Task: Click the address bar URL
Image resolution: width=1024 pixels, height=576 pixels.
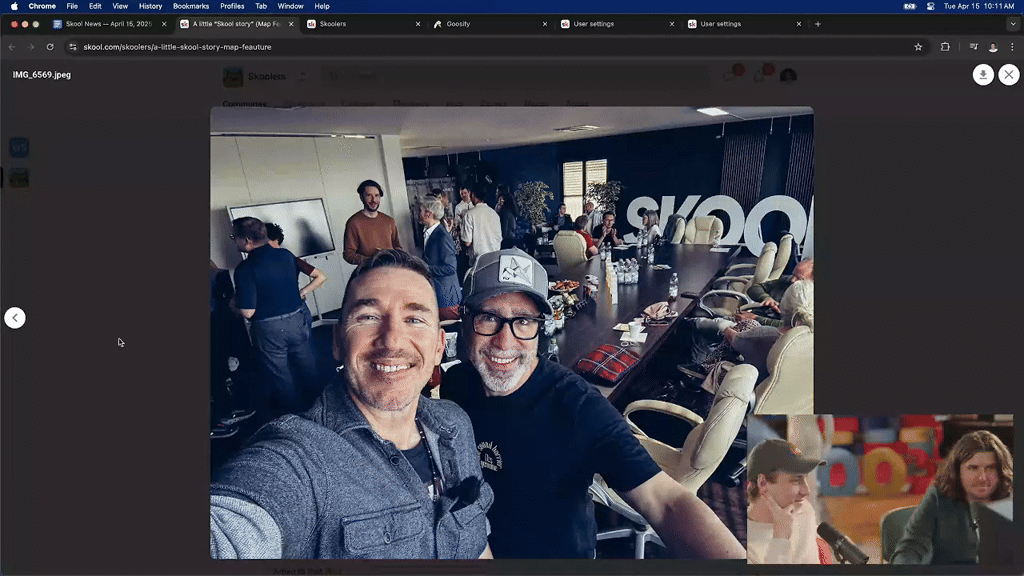Action: point(177,47)
